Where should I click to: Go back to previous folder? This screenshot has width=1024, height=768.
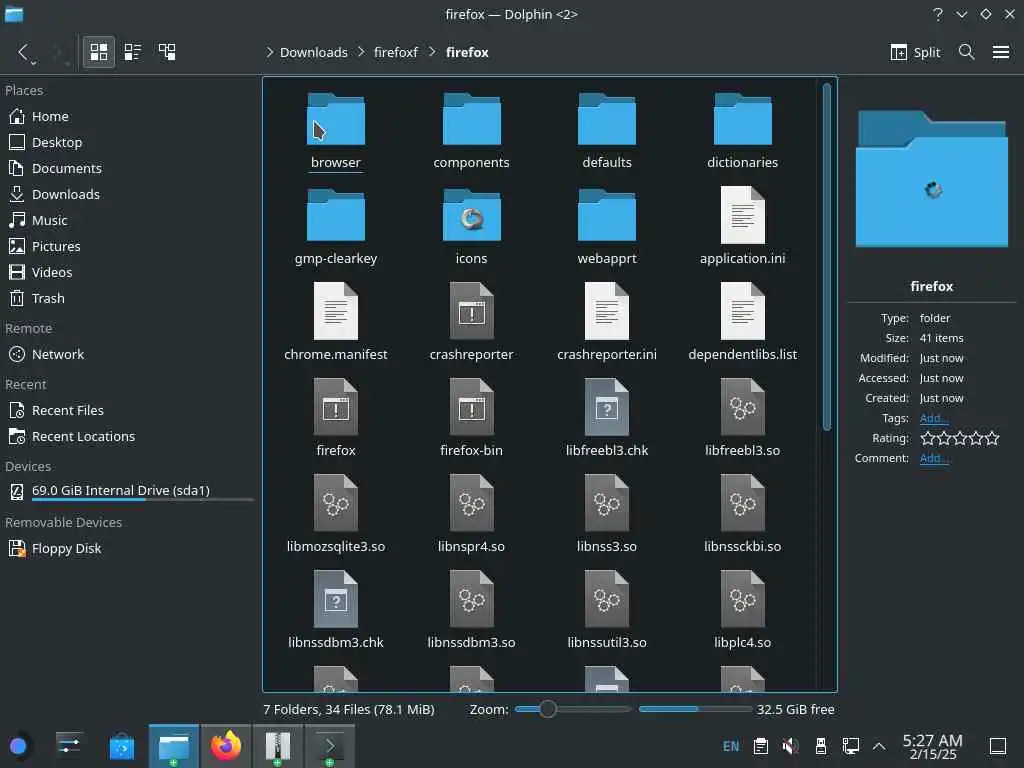[x=24, y=52]
